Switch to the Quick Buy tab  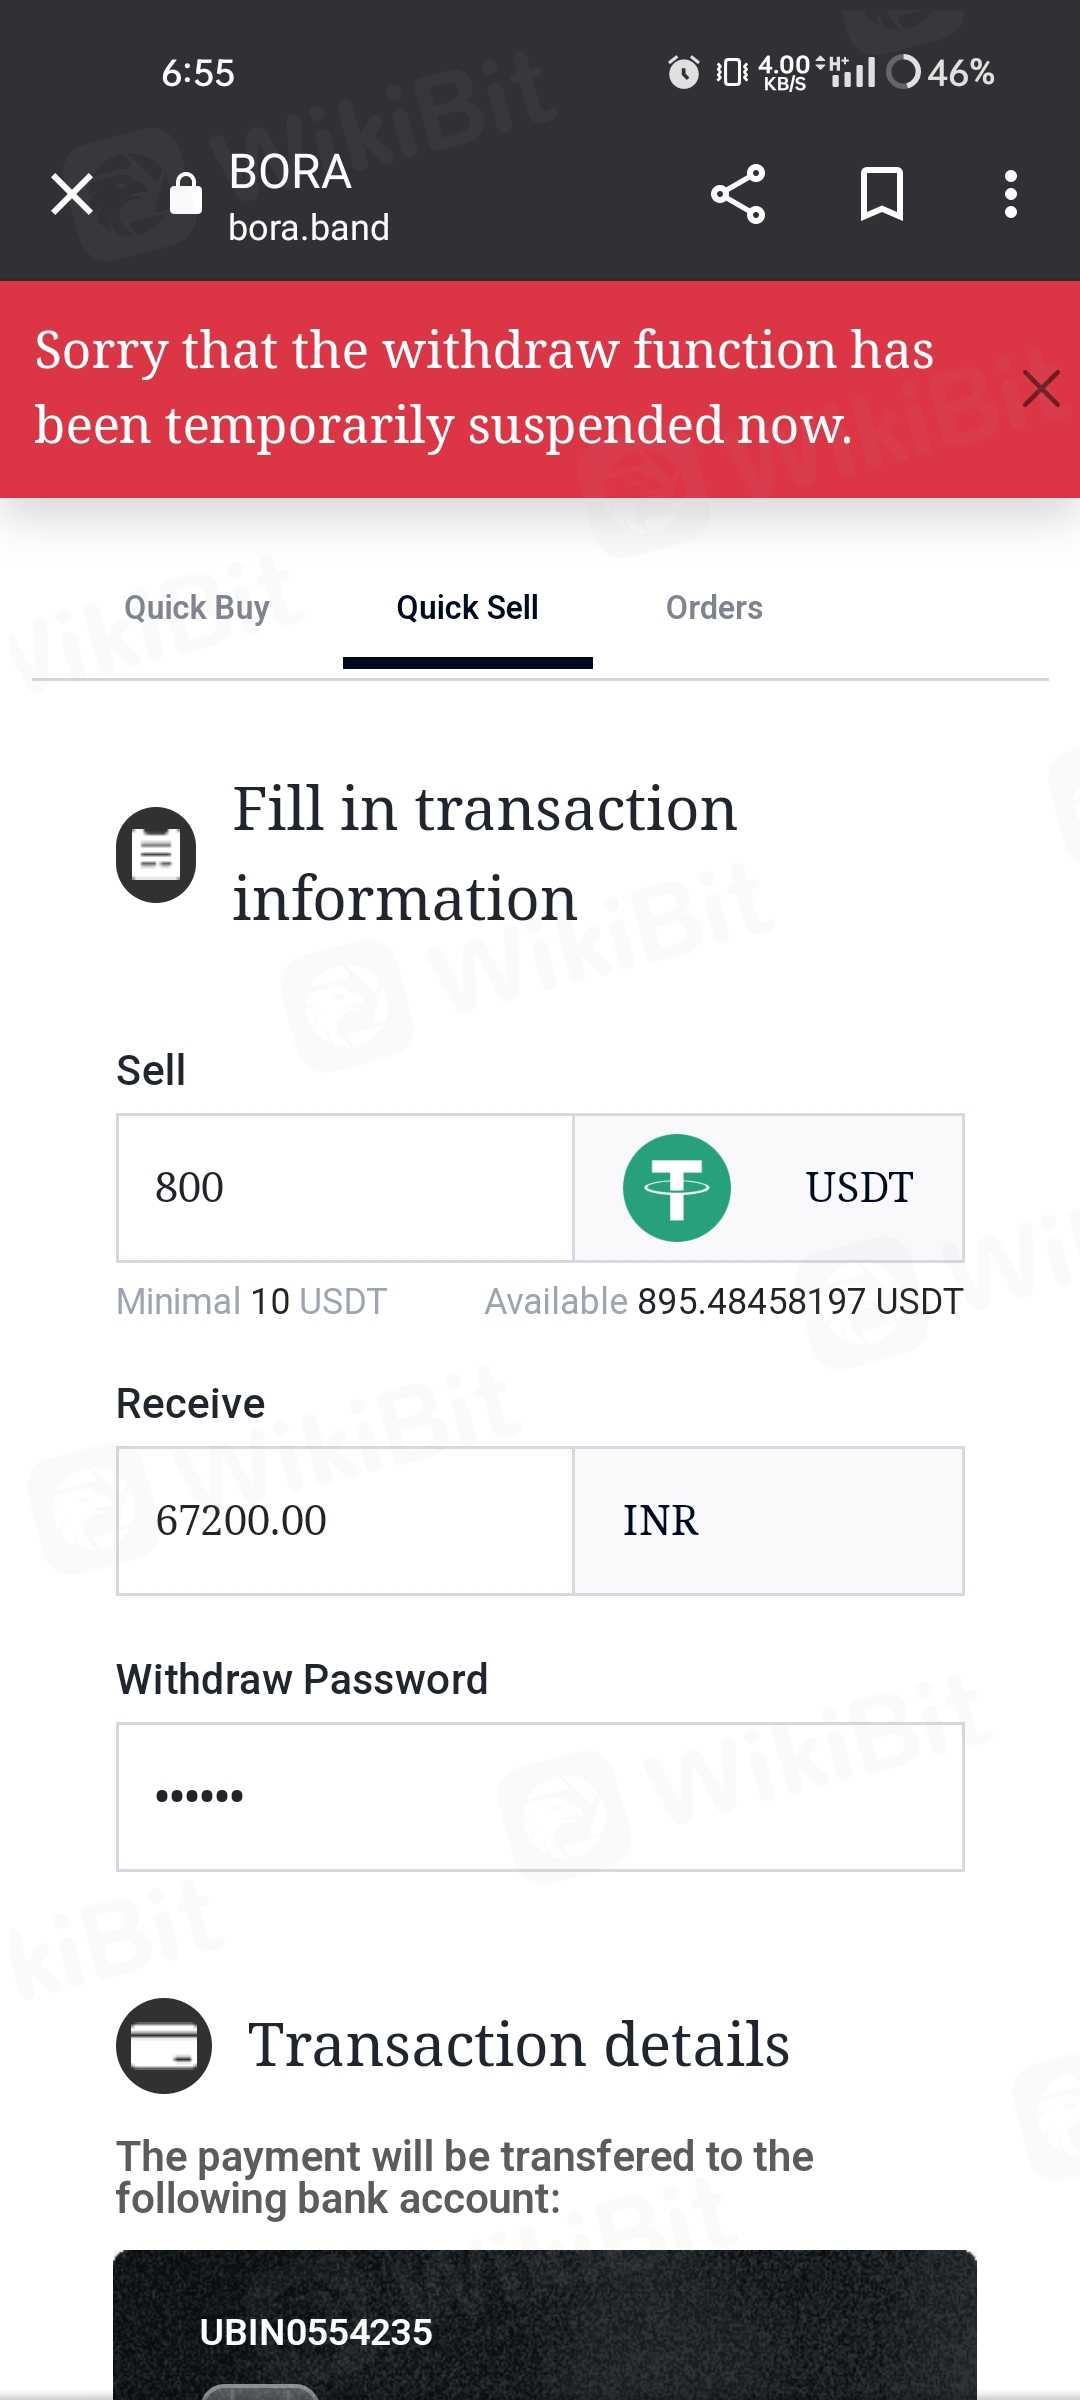pos(197,608)
